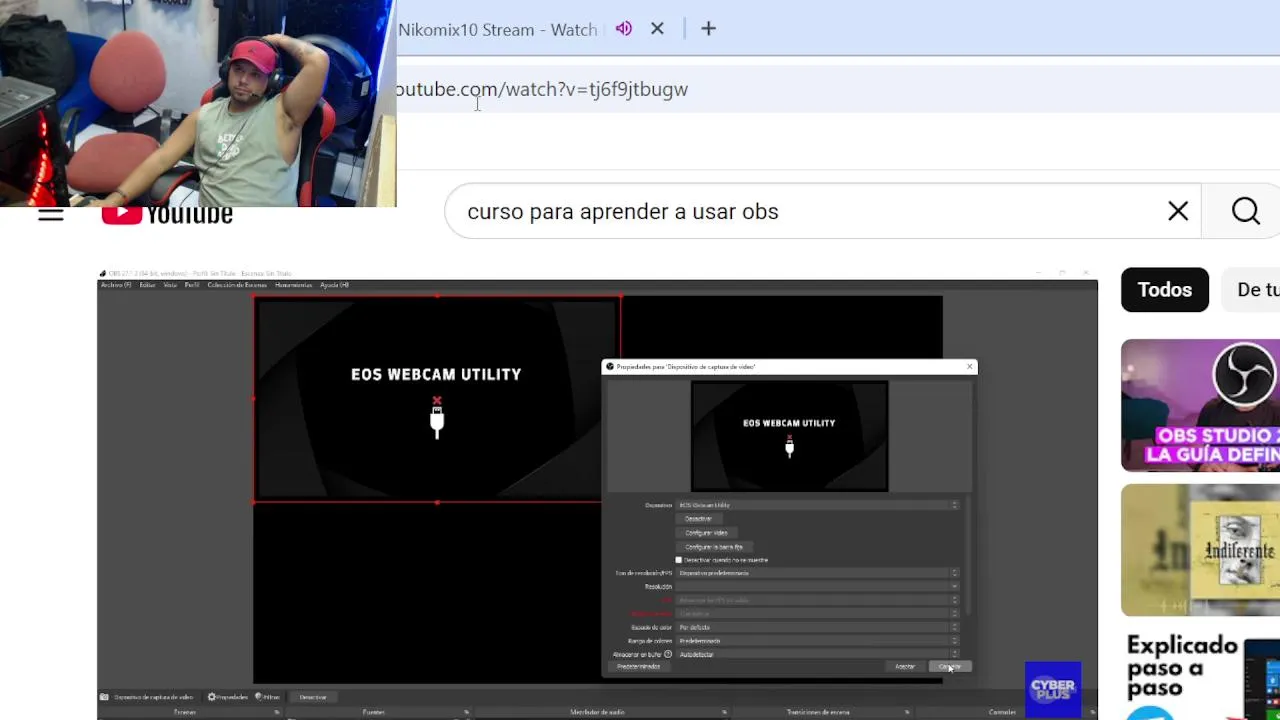
Task: Open Colección de Escenas menu in OBS
Action: 237,285
